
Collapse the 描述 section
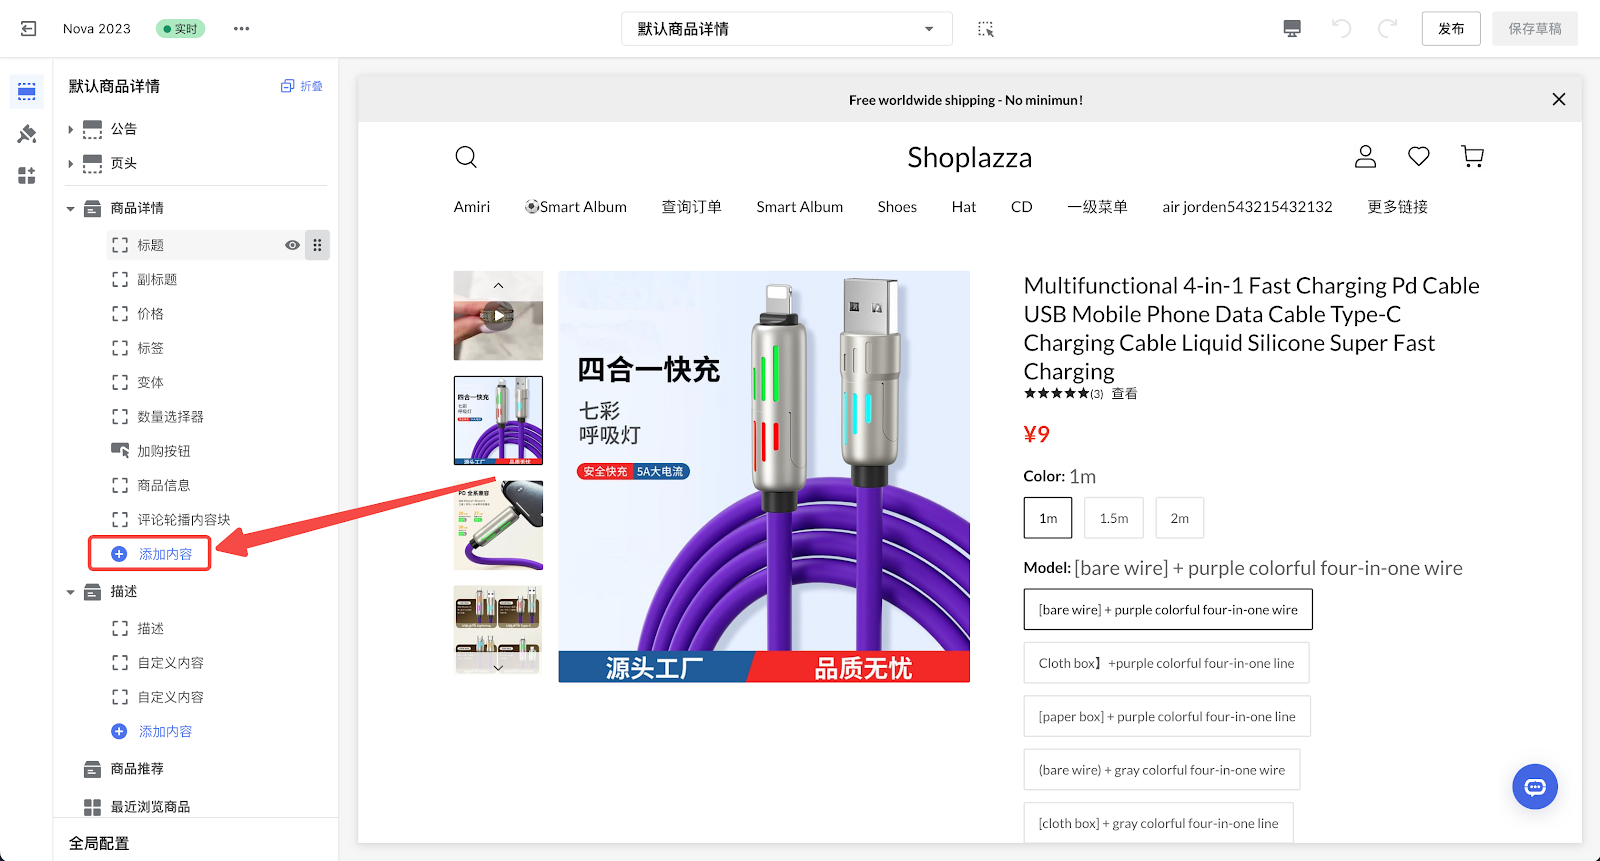pyautogui.click(x=71, y=592)
